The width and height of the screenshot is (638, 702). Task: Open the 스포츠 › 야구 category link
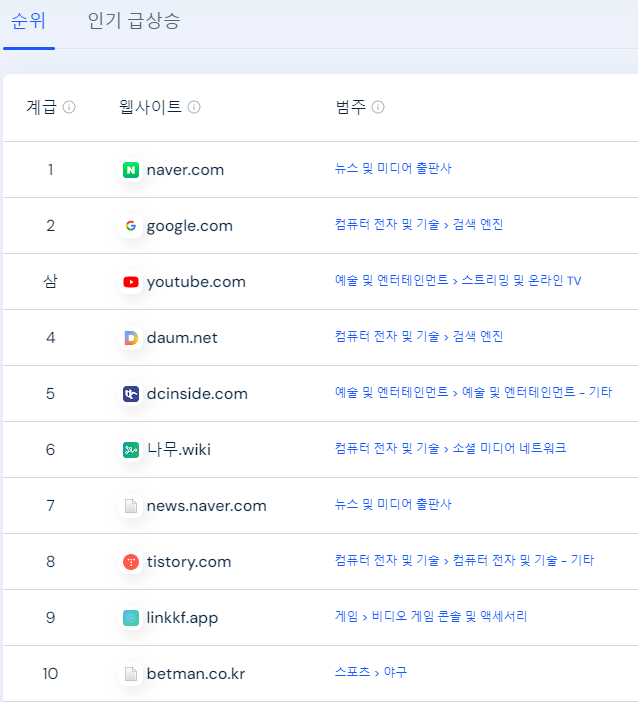pyautogui.click(x=371, y=672)
